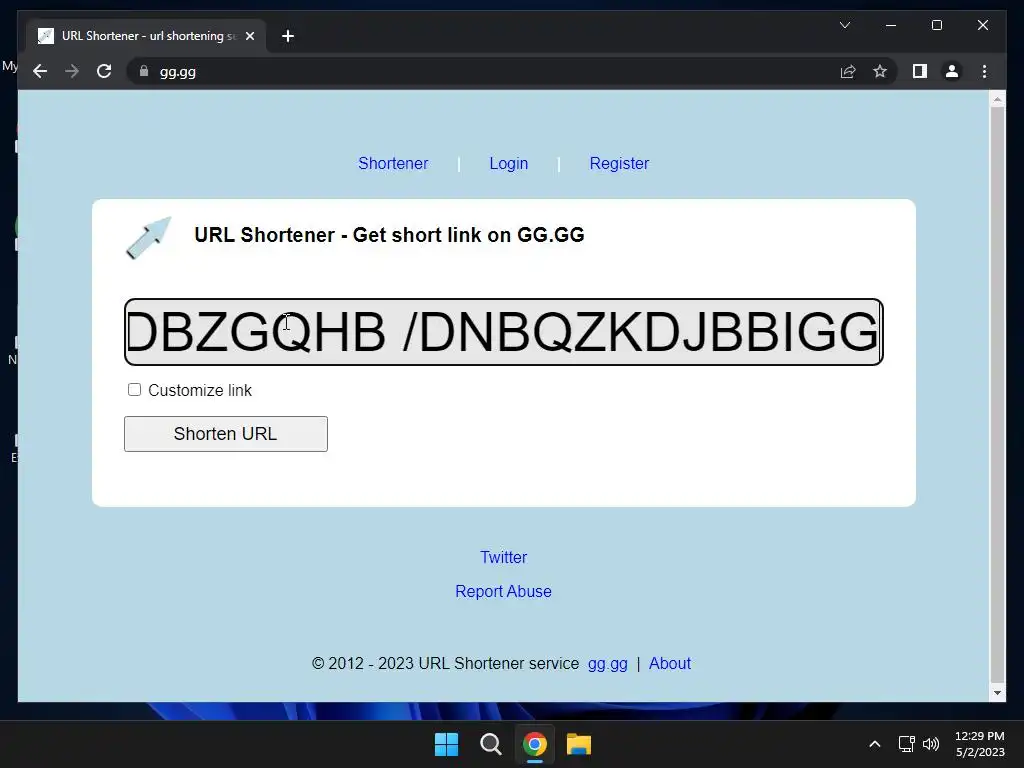Image resolution: width=1024 pixels, height=768 pixels.
Task: Open the Windows Start menu
Action: click(447, 744)
